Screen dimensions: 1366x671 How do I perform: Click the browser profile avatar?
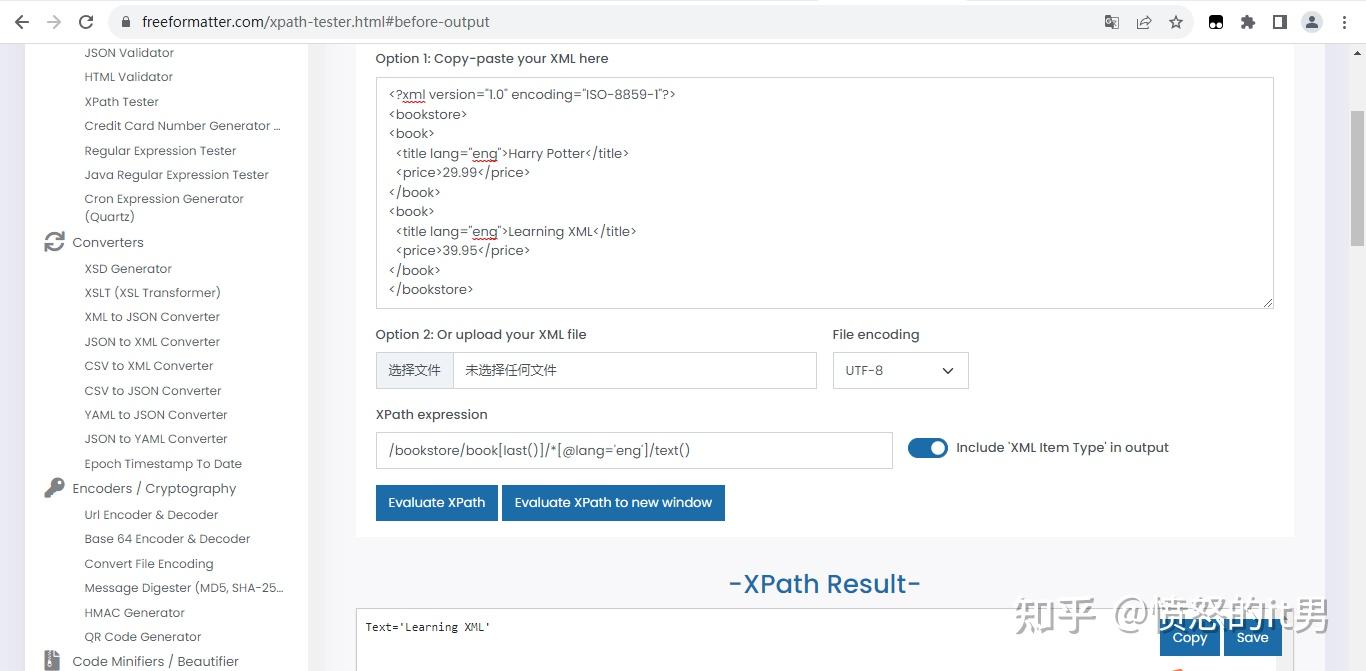tap(1312, 21)
